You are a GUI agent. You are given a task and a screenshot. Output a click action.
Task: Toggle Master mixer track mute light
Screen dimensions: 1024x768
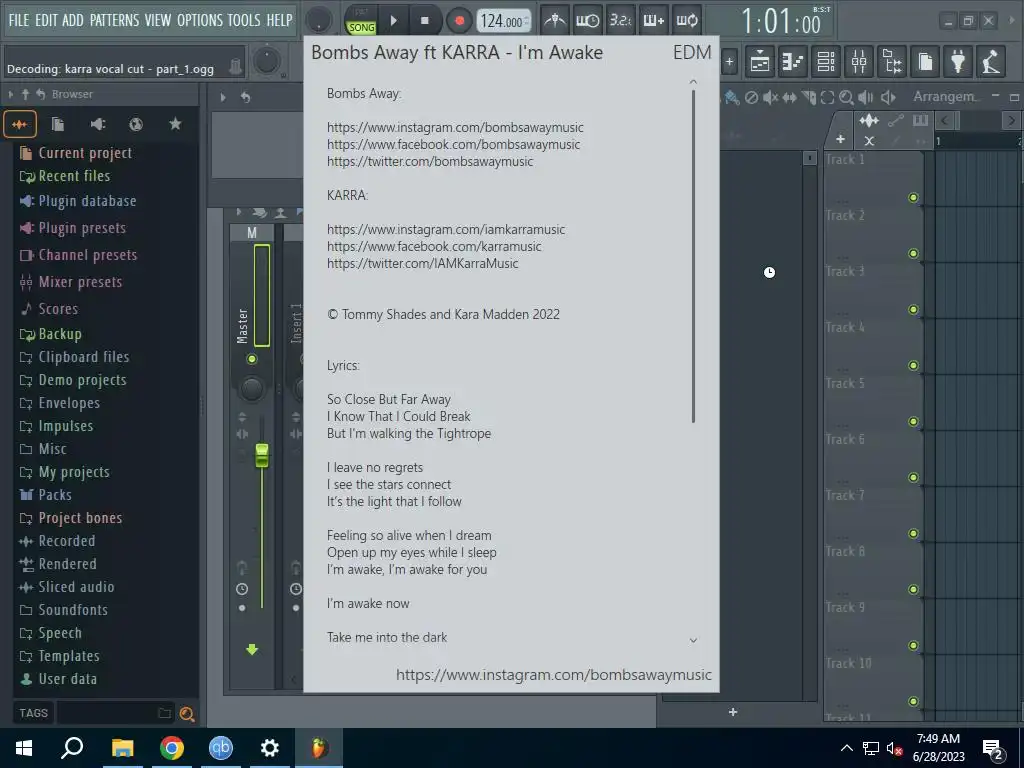pos(251,359)
